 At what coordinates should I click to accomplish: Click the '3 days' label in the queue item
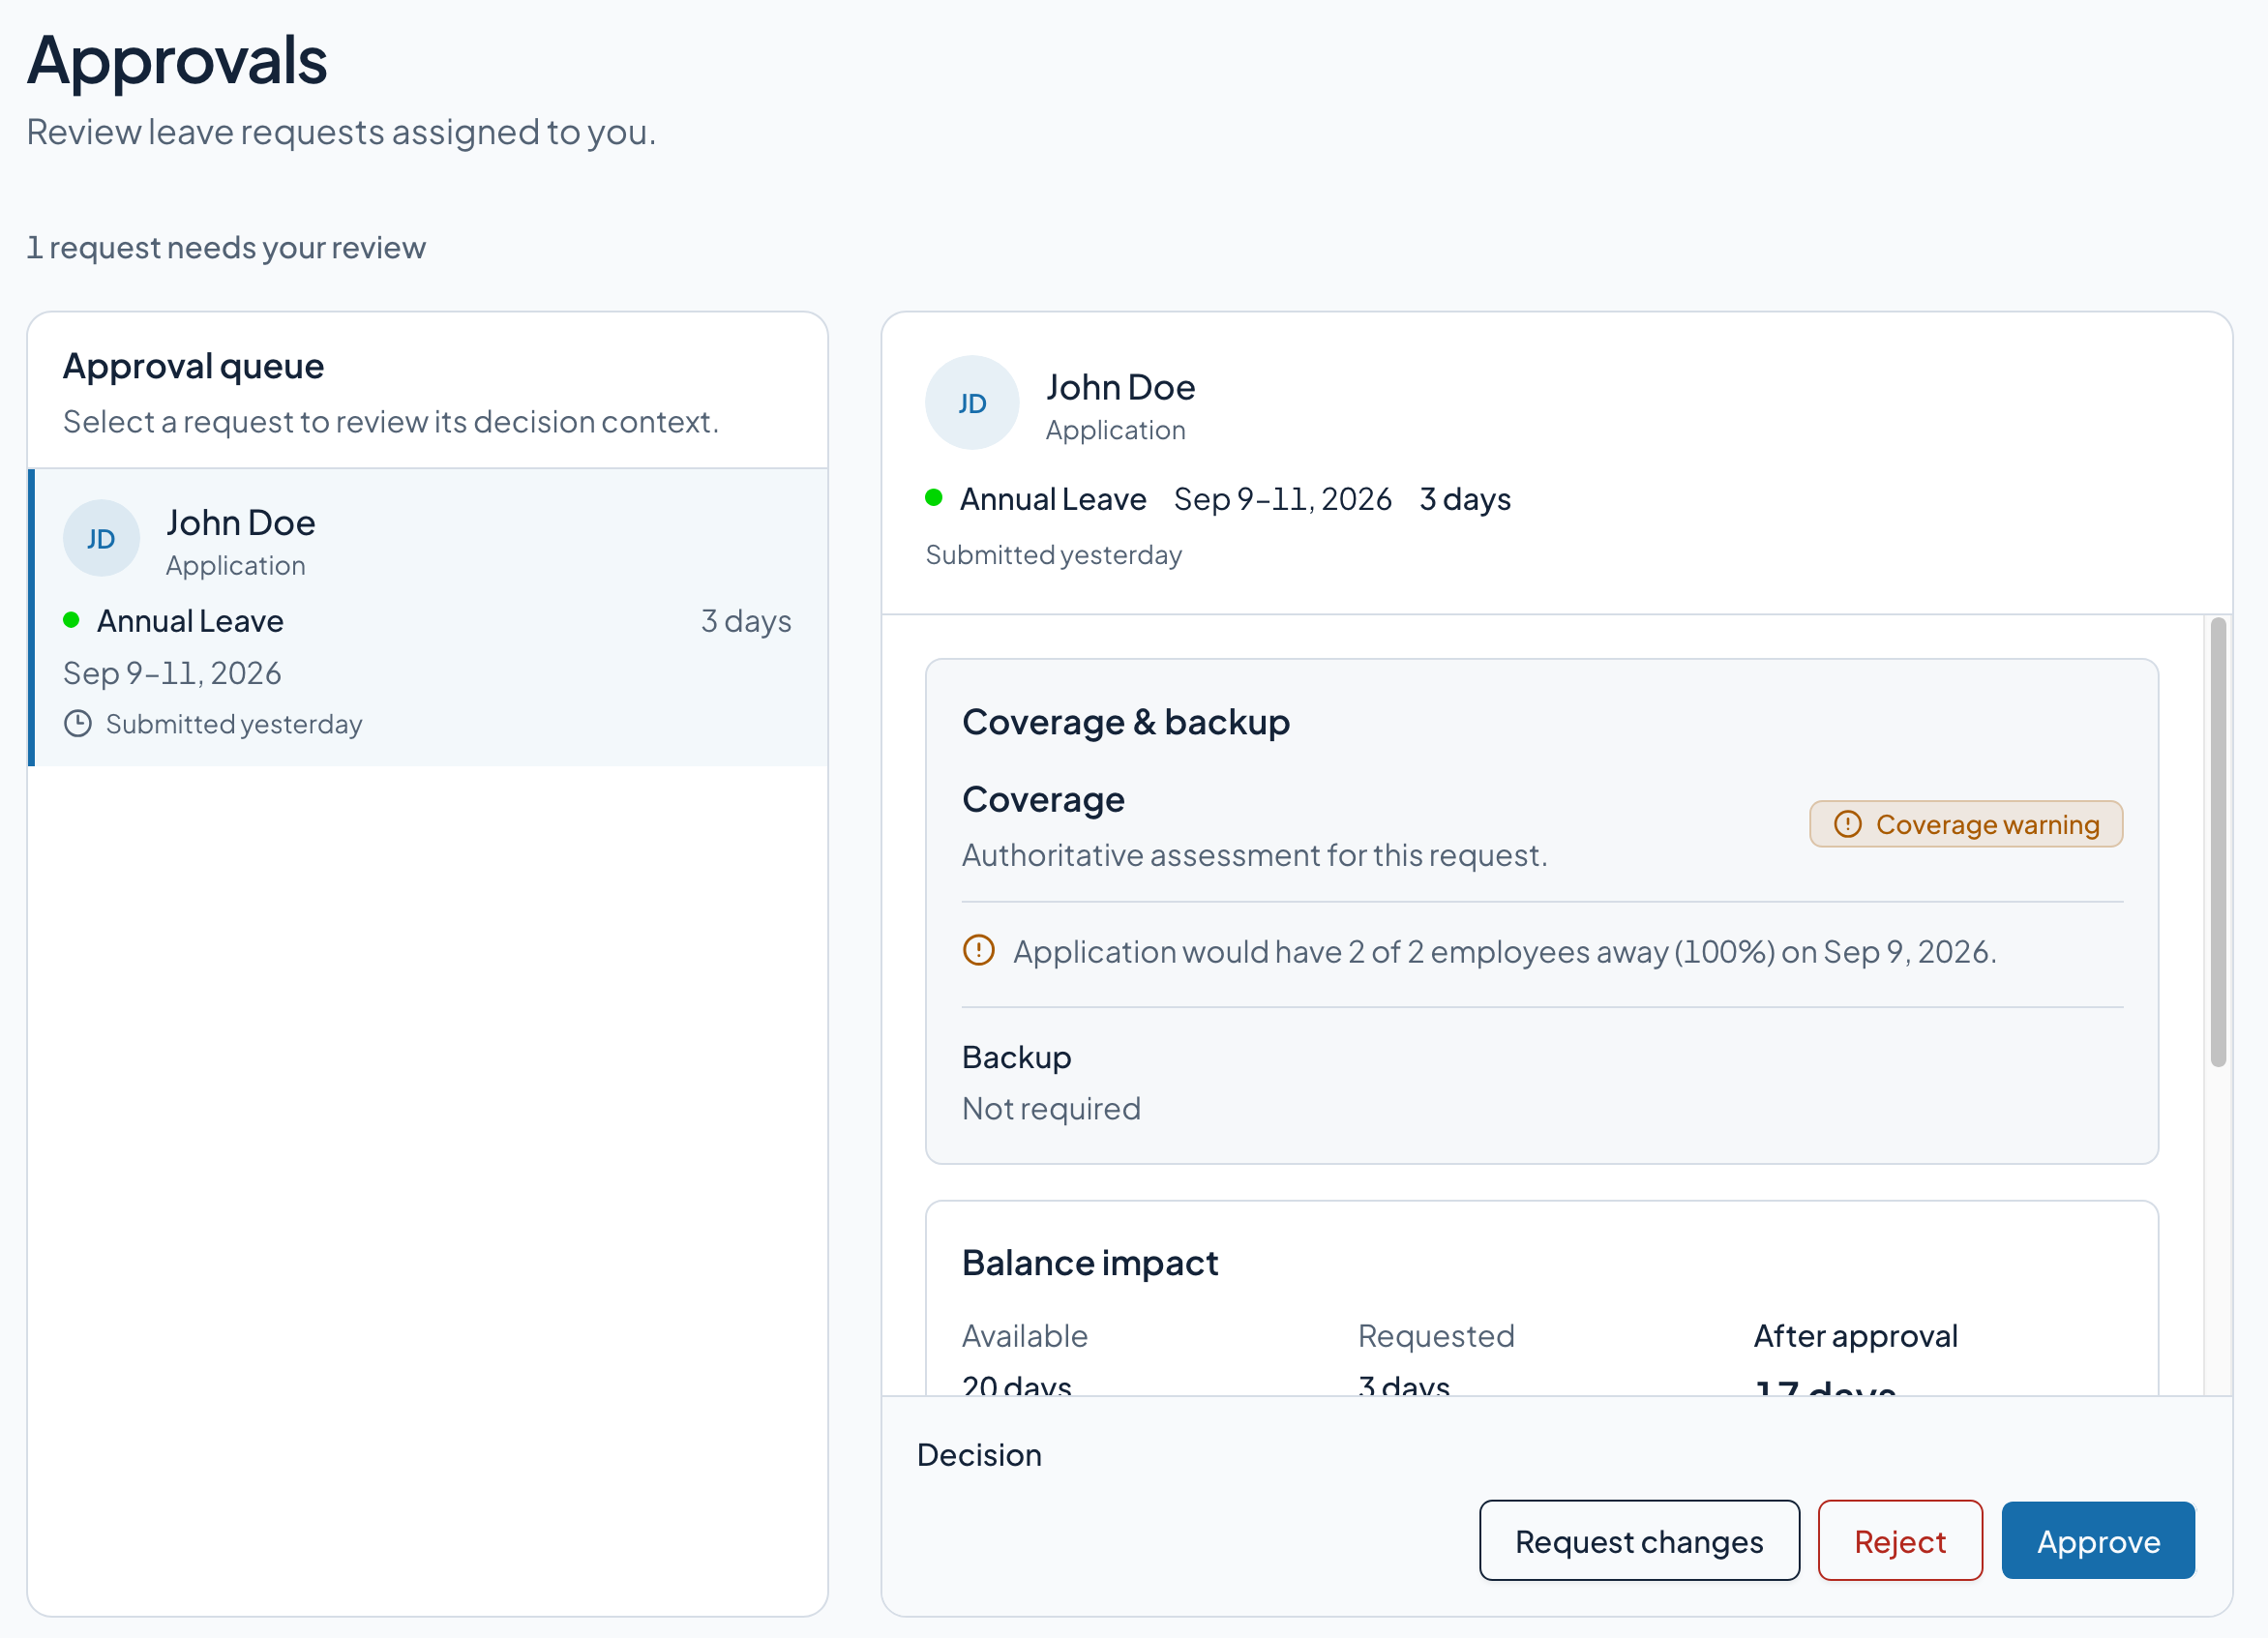[x=746, y=621]
